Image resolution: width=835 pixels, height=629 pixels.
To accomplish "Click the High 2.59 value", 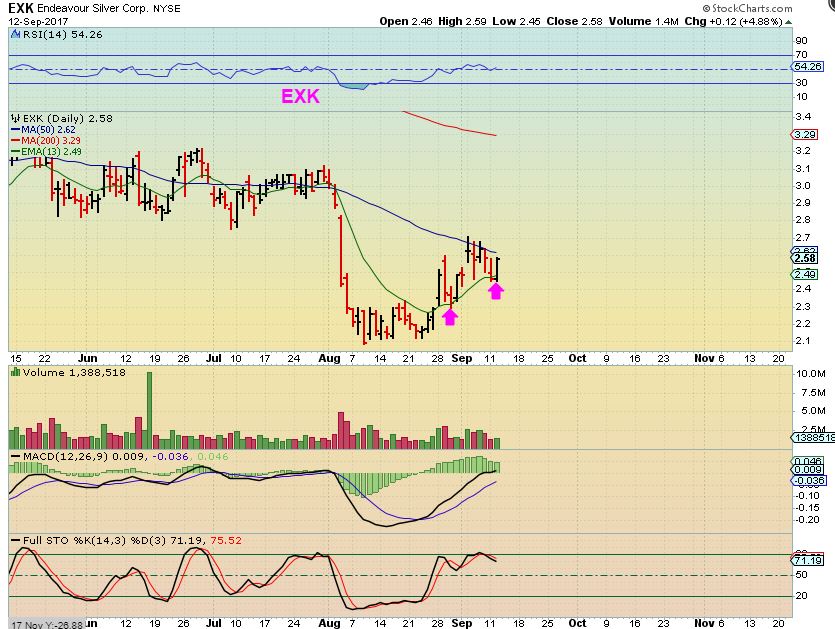I will tap(462, 21).
